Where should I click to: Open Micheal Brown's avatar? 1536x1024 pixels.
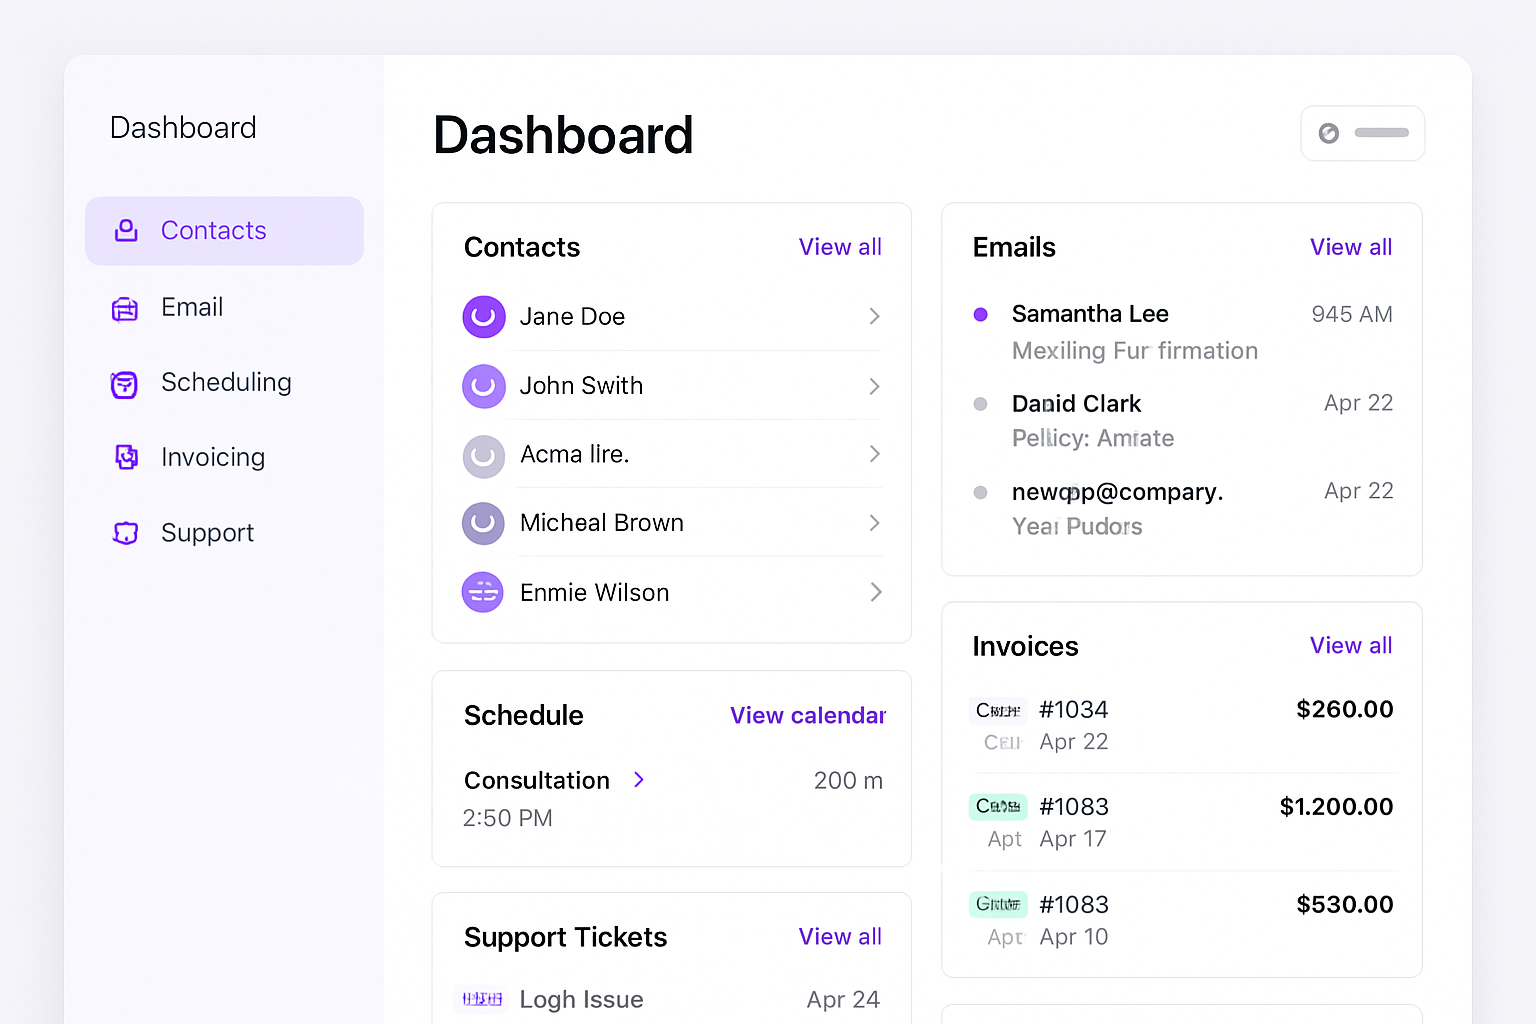(x=483, y=523)
